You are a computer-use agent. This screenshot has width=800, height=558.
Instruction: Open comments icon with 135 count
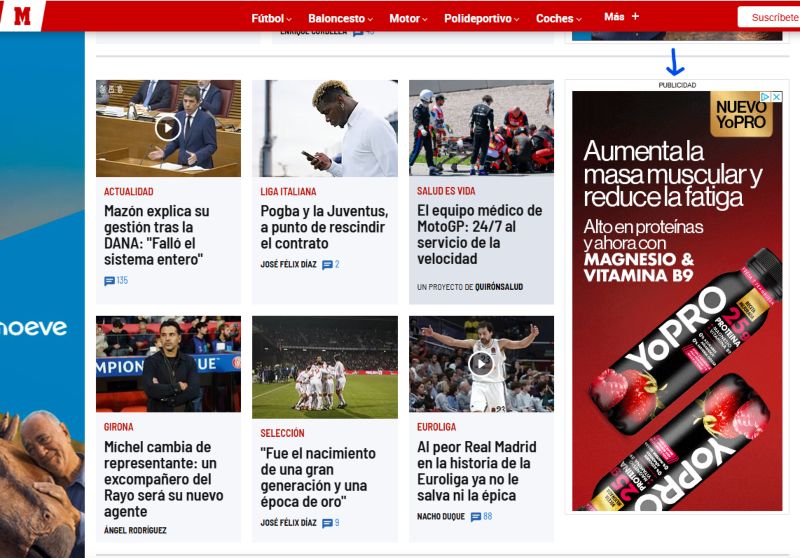coord(110,281)
